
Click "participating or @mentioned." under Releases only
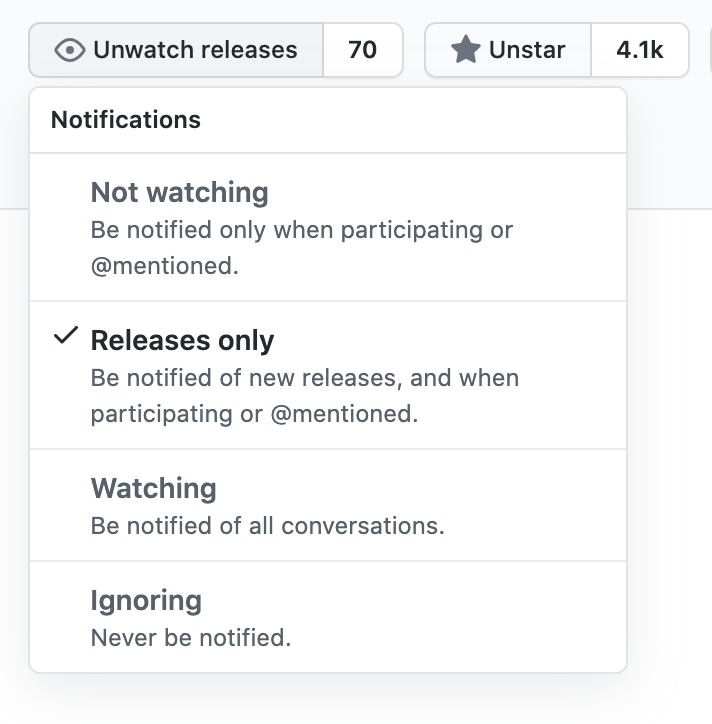click(x=254, y=414)
